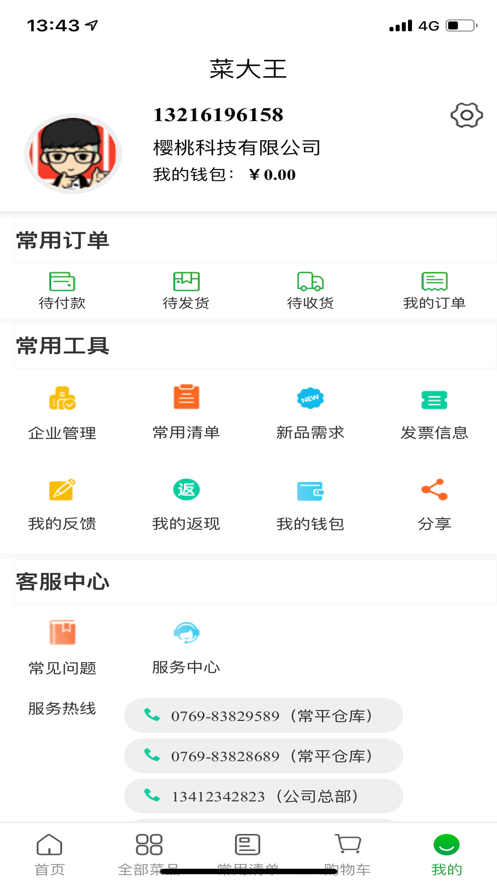
Task: Switch to the 购物车 cart tab
Action: pos(348,854)
